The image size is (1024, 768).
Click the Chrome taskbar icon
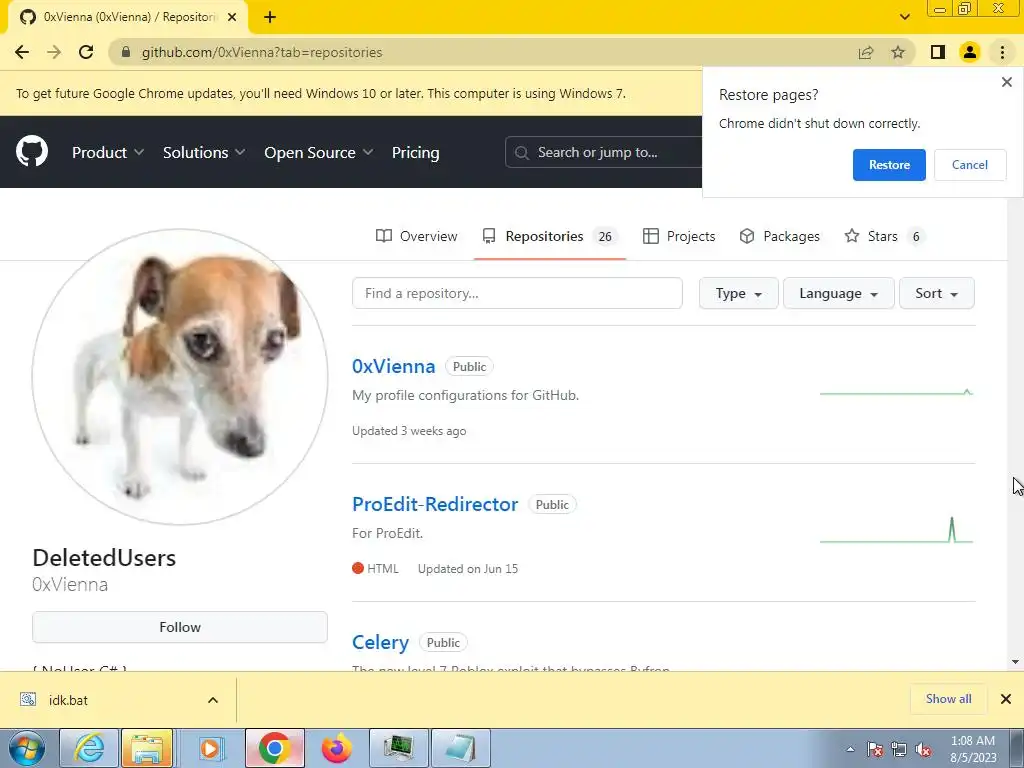[x=274, y=748]
